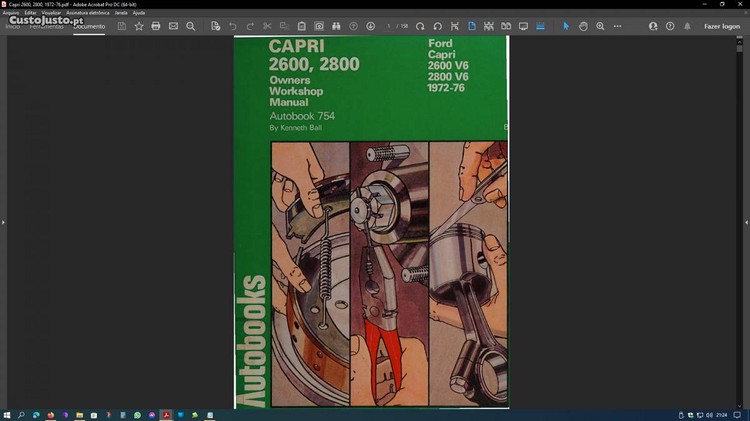Select the Hand pan tool

click(583, 26)
